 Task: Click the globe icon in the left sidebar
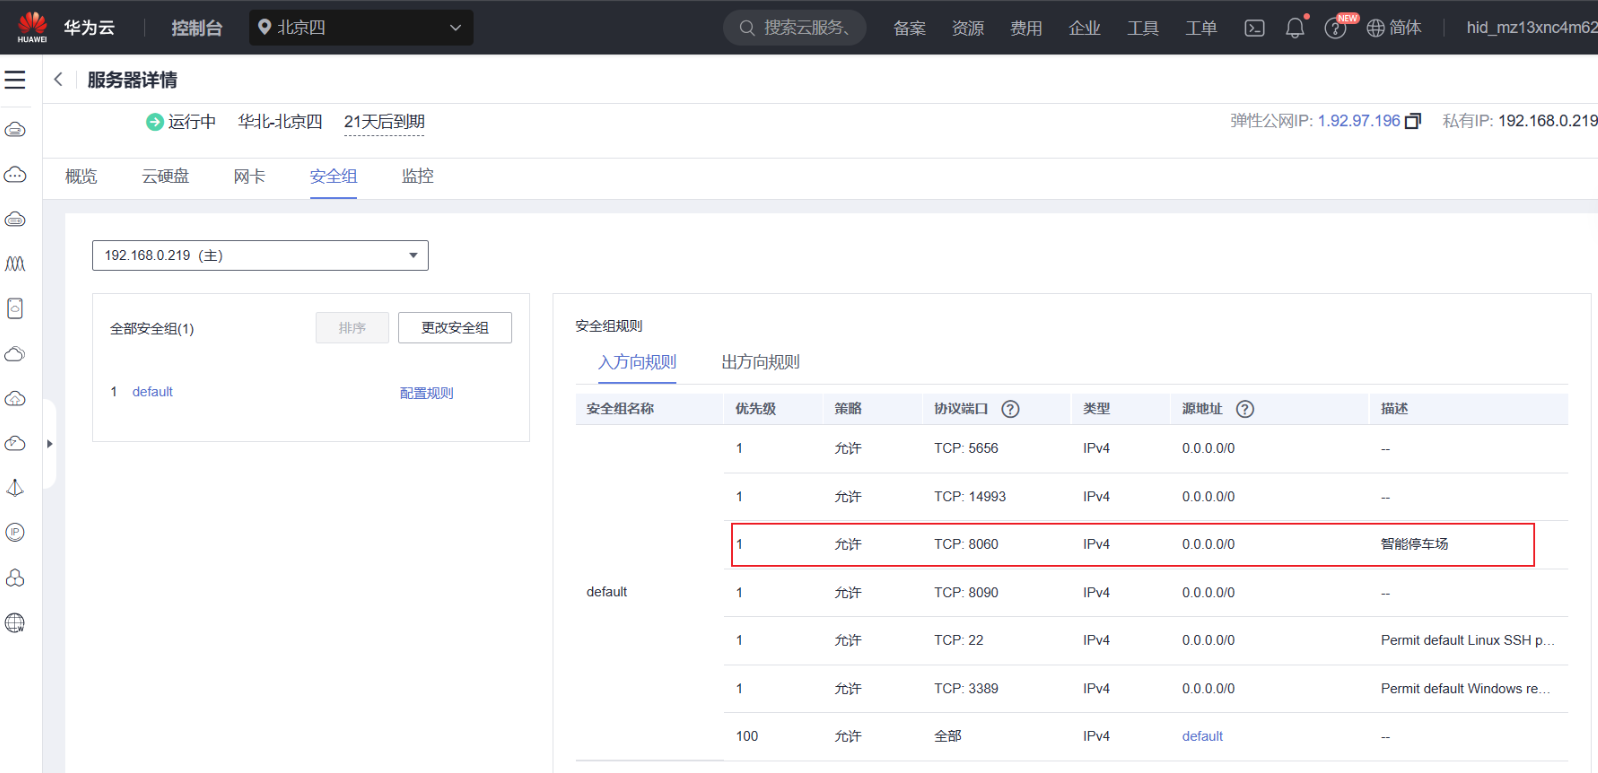click(15, 623)
